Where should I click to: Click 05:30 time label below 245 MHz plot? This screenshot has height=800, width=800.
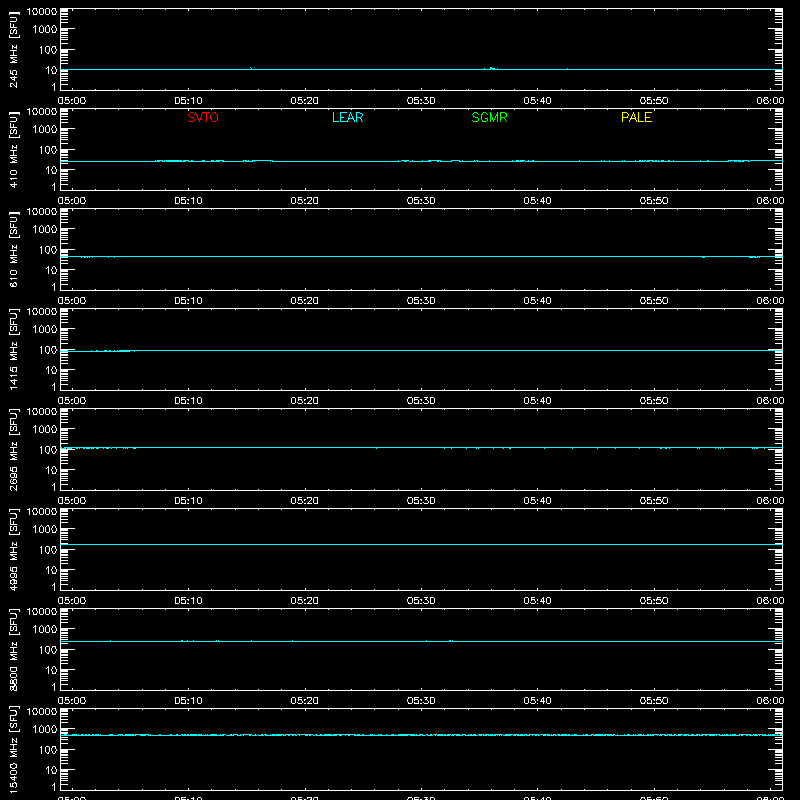coord(421,101)
